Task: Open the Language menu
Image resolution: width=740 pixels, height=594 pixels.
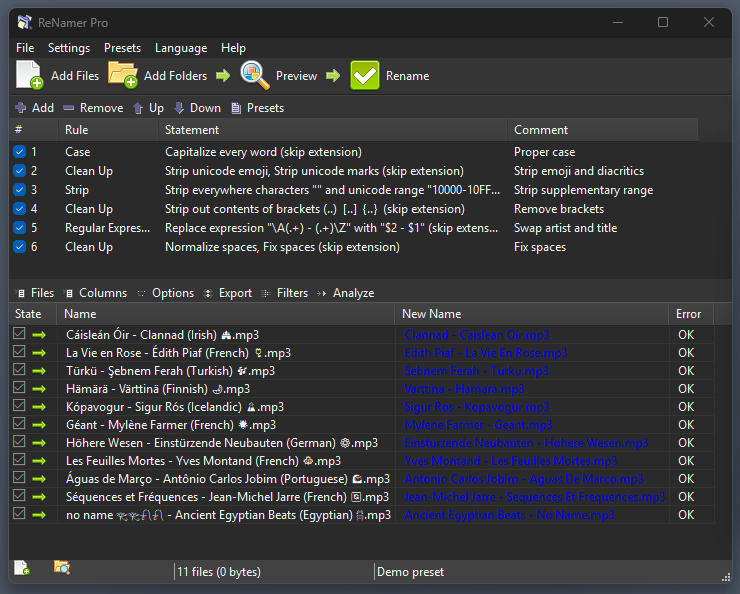Action: tap(181, 48)
